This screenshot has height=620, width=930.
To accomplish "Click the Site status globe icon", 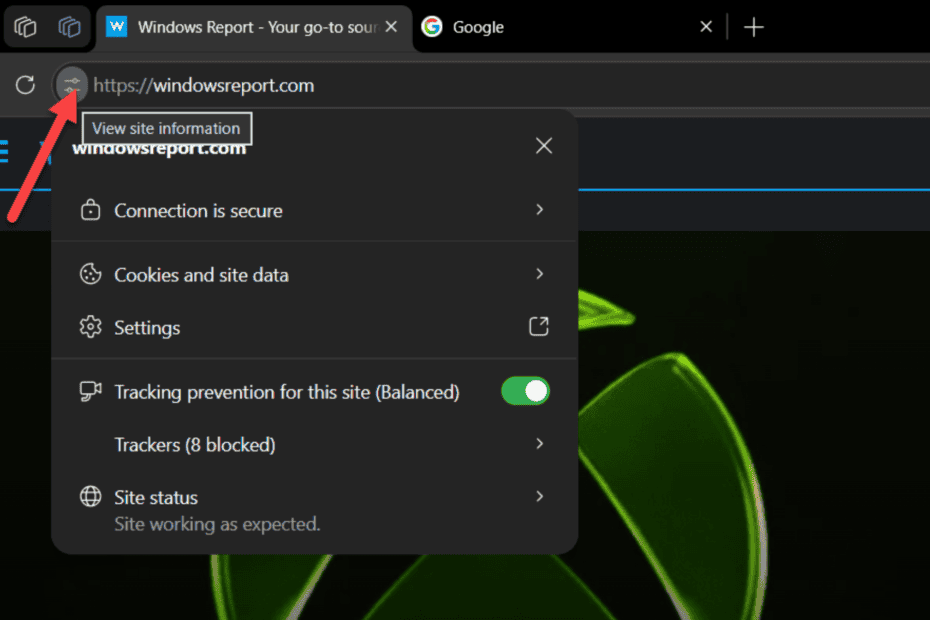I will point(90,497).
